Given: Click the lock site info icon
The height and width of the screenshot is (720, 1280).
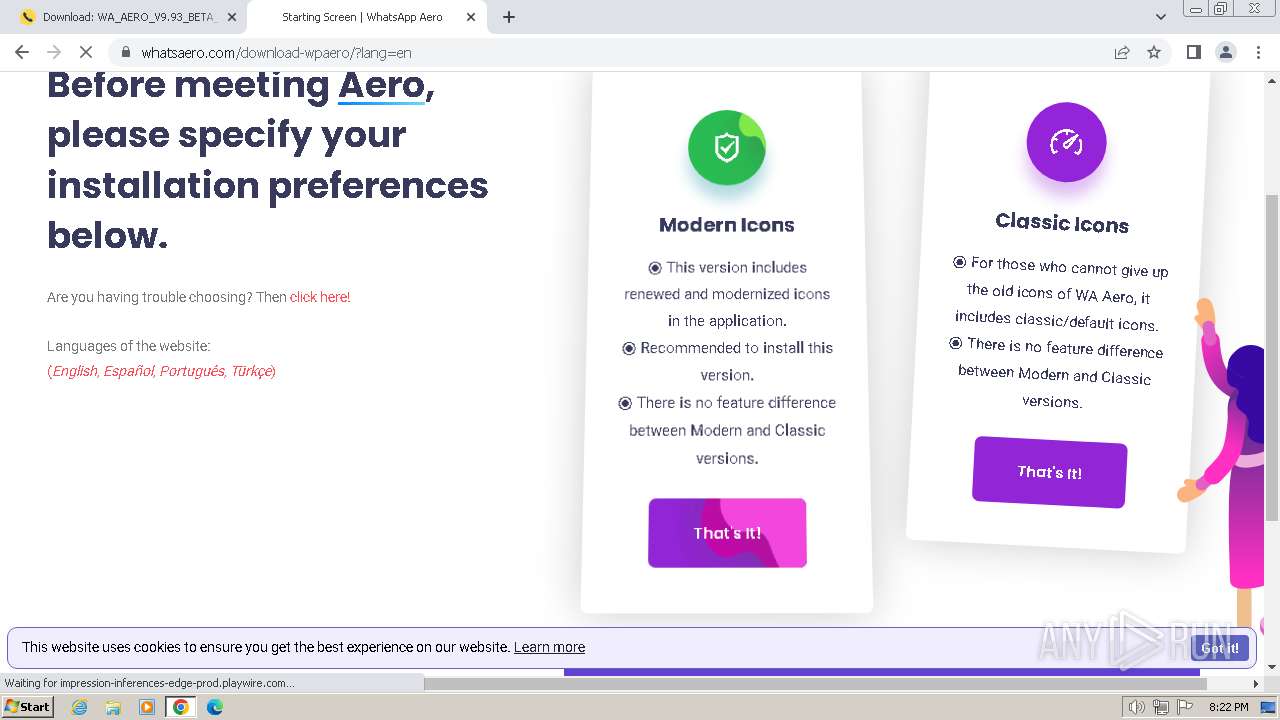Looking at the screenshot, I should [125, 52].
